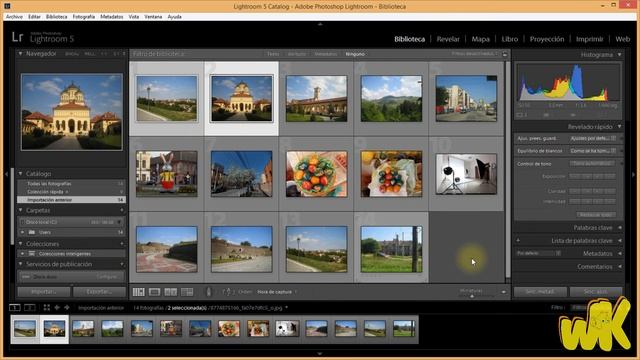The height and width of the screenshot is (360, 640).
Task: Switch to survey view in the toolbar
Action: pyautogui.click(x=187, y=292)
